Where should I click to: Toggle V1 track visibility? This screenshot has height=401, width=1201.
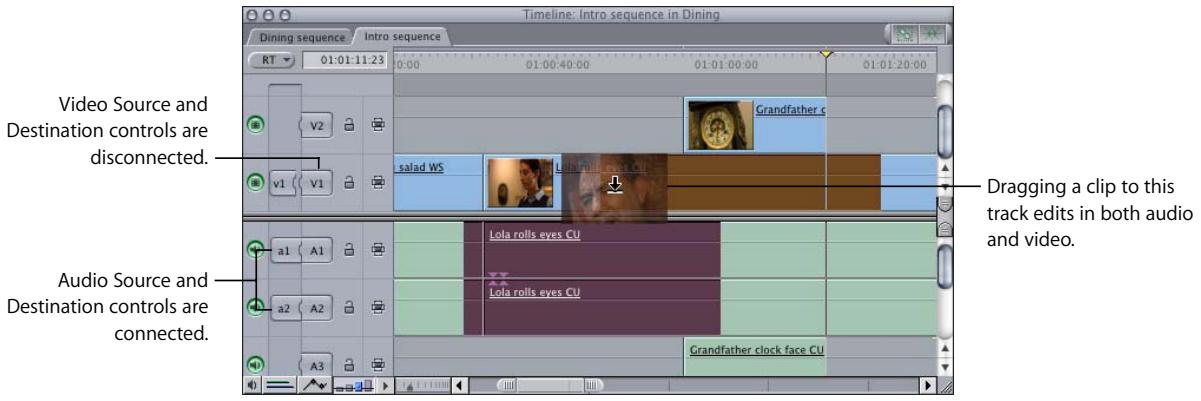tap(256, 183)
